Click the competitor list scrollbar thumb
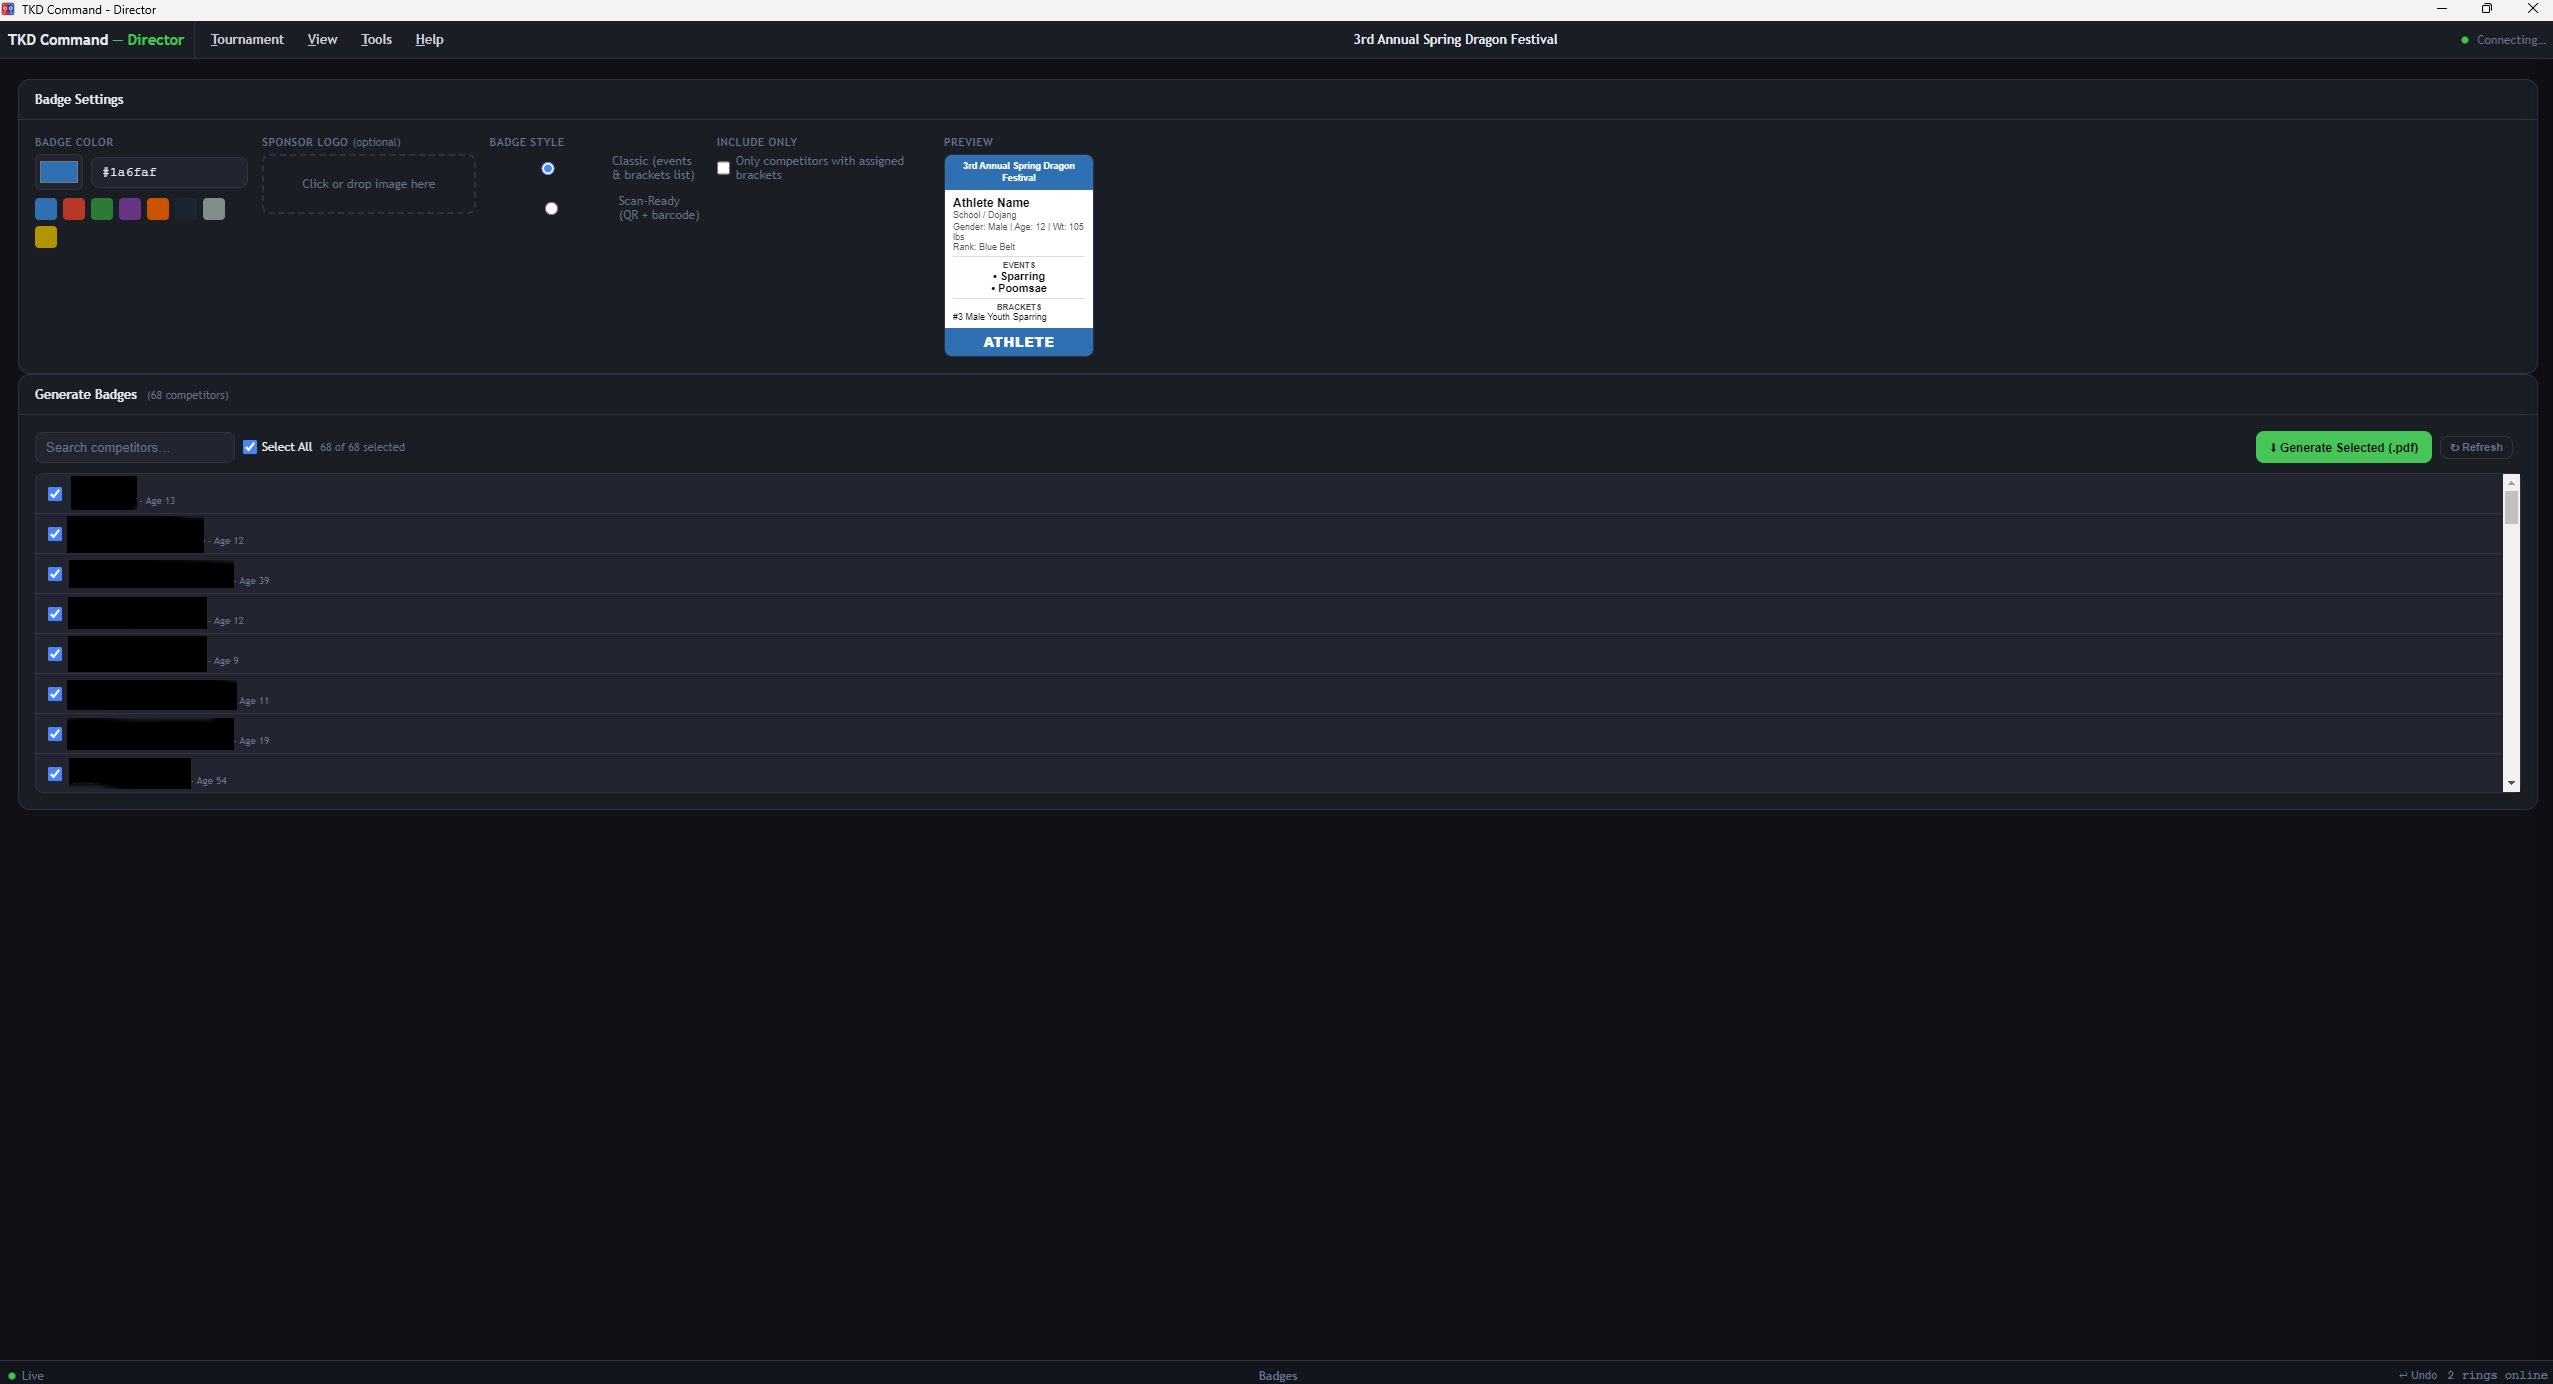 pos(2511,507)
